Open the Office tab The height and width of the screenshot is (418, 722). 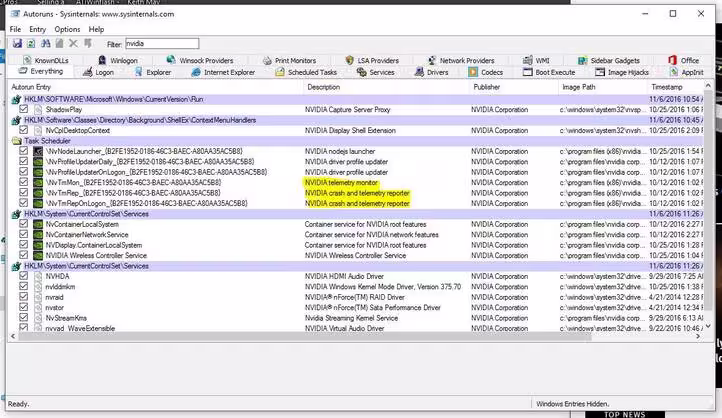[684, 60]
